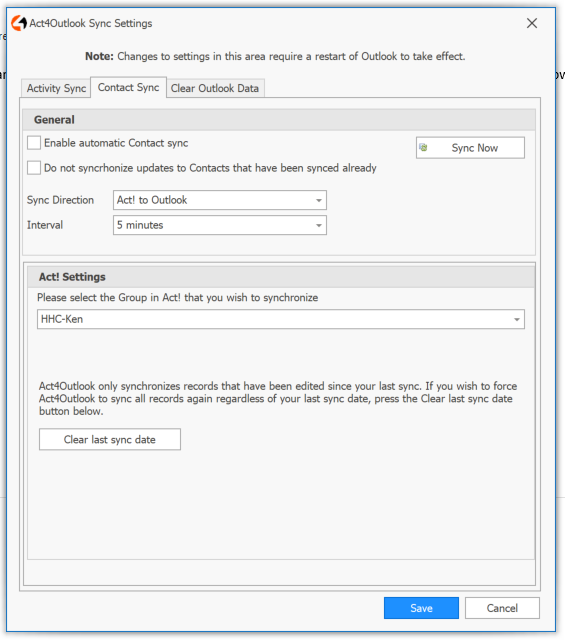Switch to the Activity Sync tab
Image resolution: width=565 pixels, height=643 pixels.
tap(56, 88)
